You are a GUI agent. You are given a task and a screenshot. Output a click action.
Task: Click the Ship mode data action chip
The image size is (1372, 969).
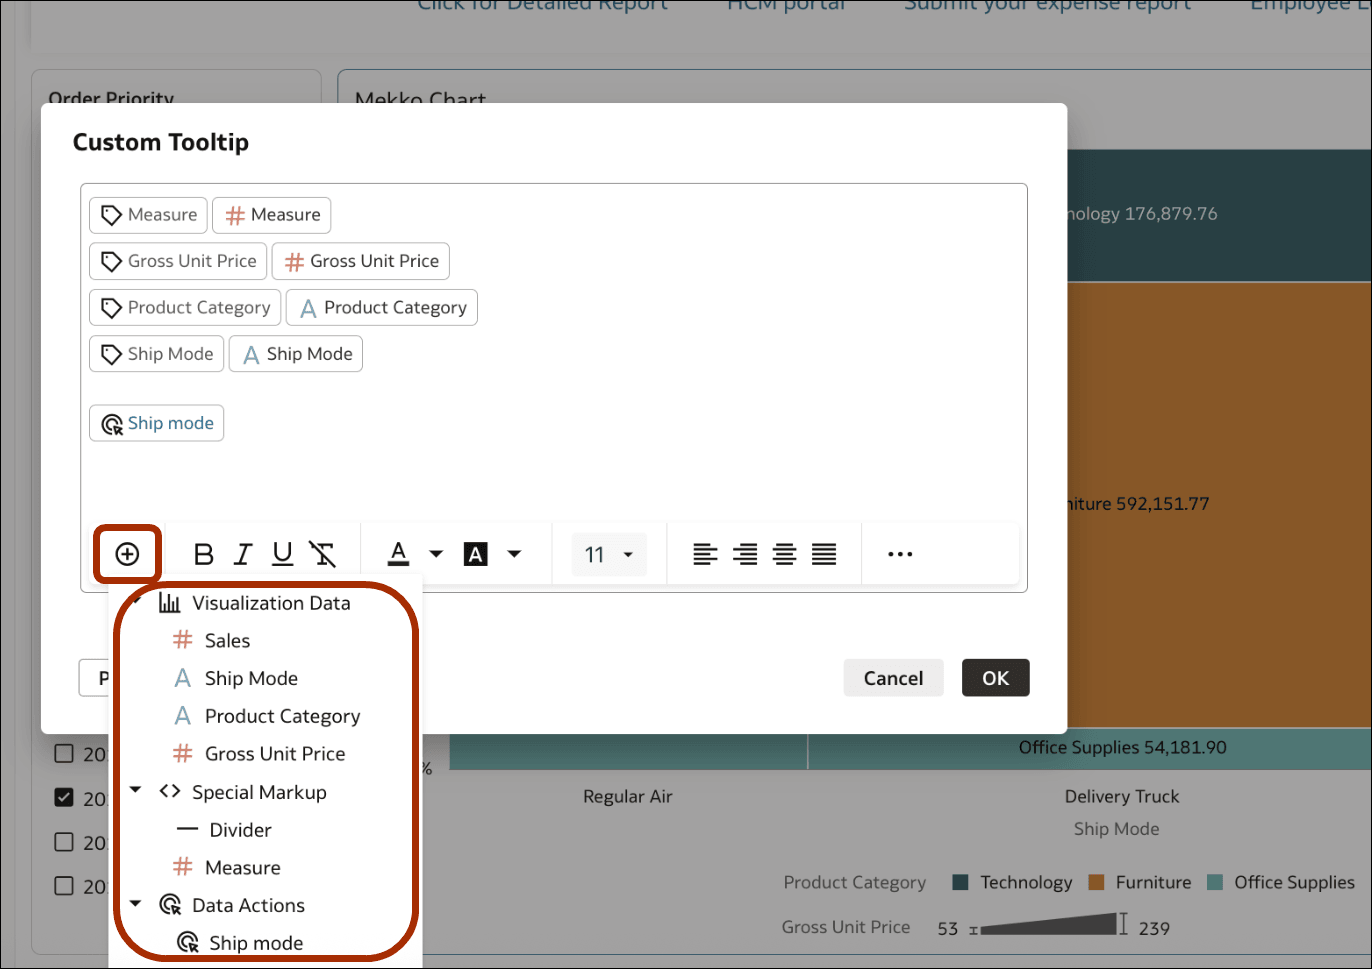pos(156,422)
